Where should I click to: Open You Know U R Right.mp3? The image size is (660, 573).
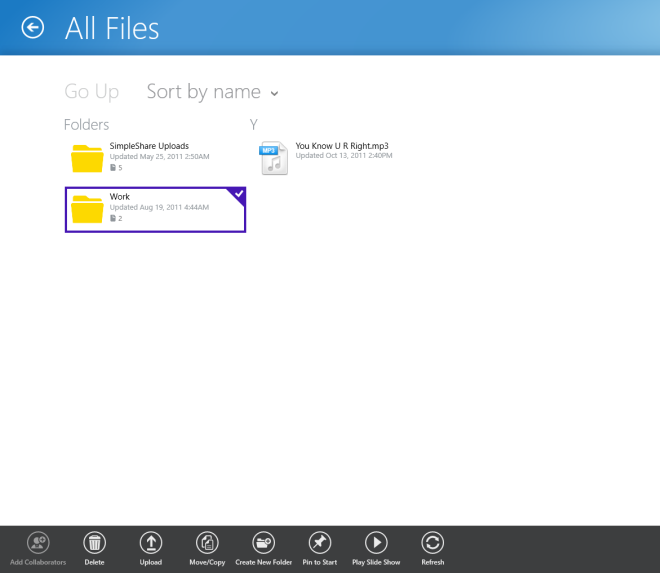(x=342, y=146)
